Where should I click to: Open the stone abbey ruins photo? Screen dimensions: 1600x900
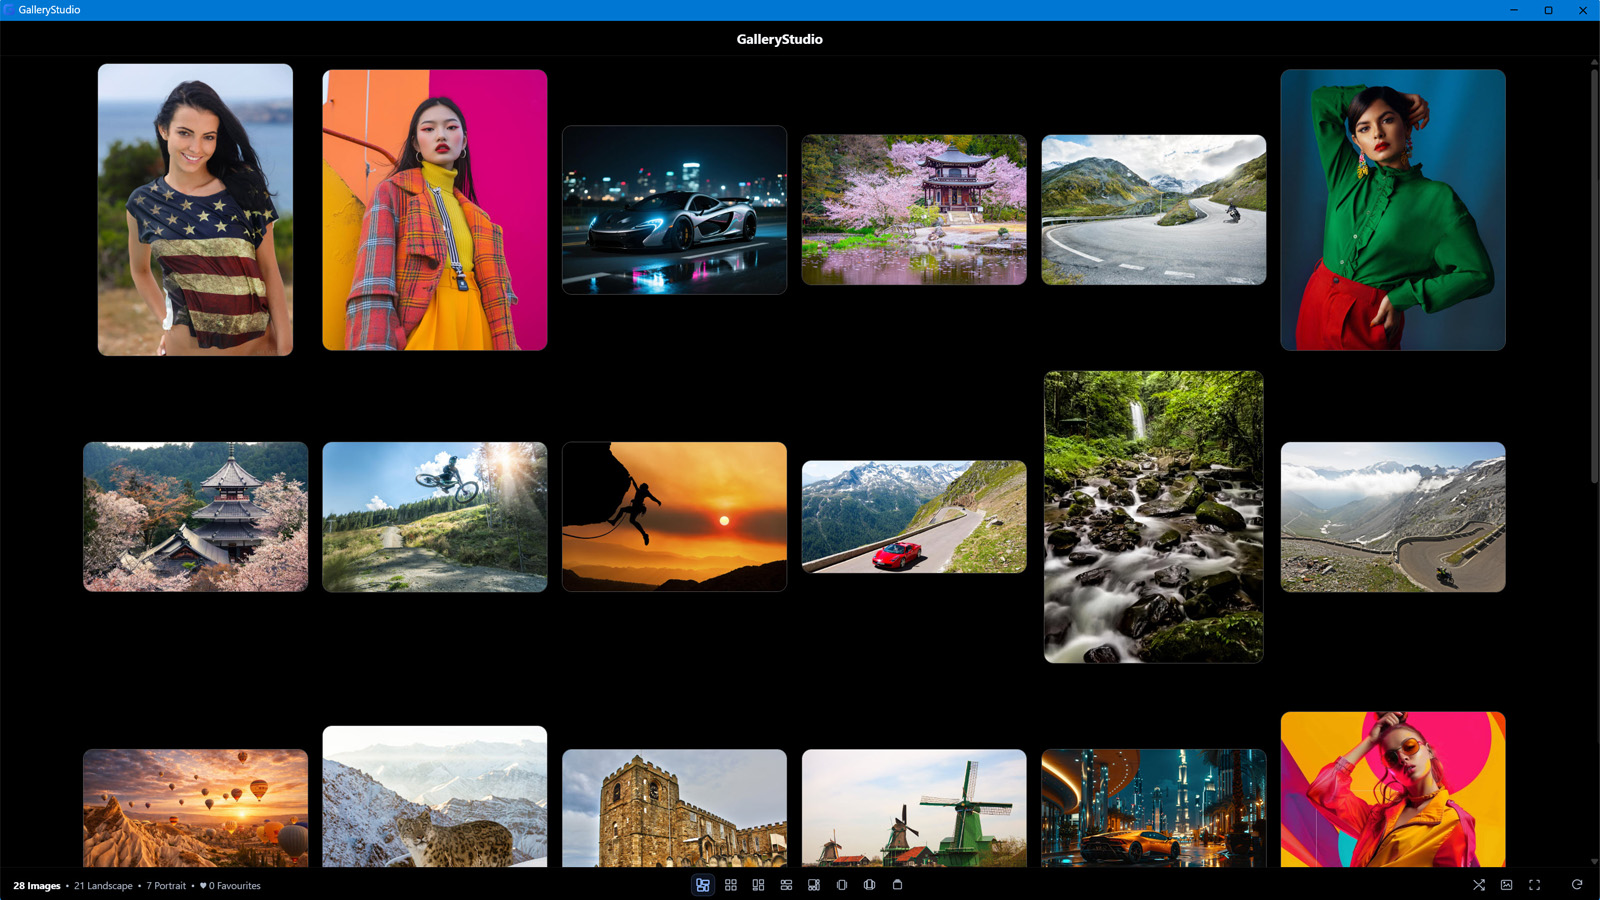point(674,808)
